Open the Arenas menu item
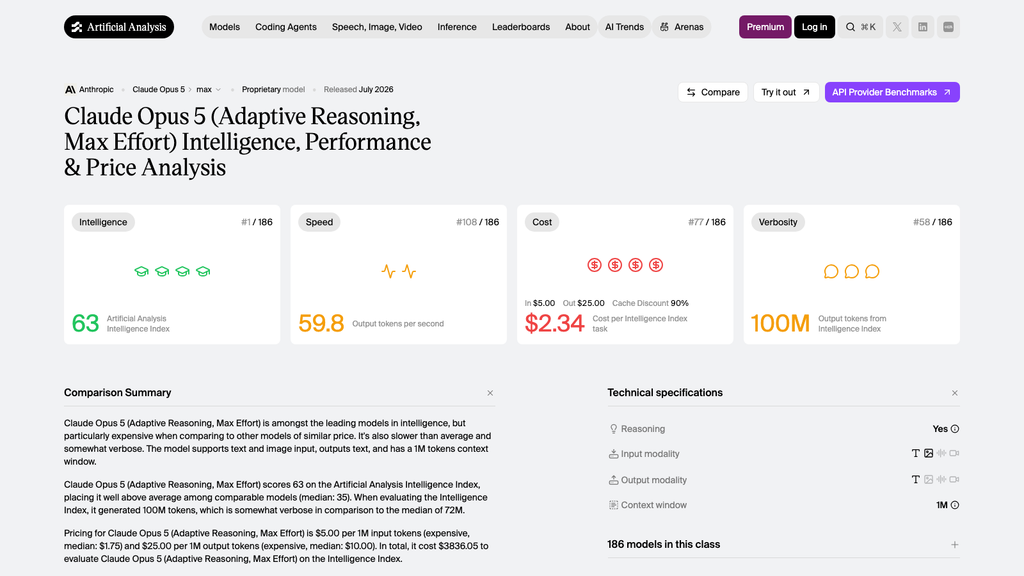 (x=681, y=27)
